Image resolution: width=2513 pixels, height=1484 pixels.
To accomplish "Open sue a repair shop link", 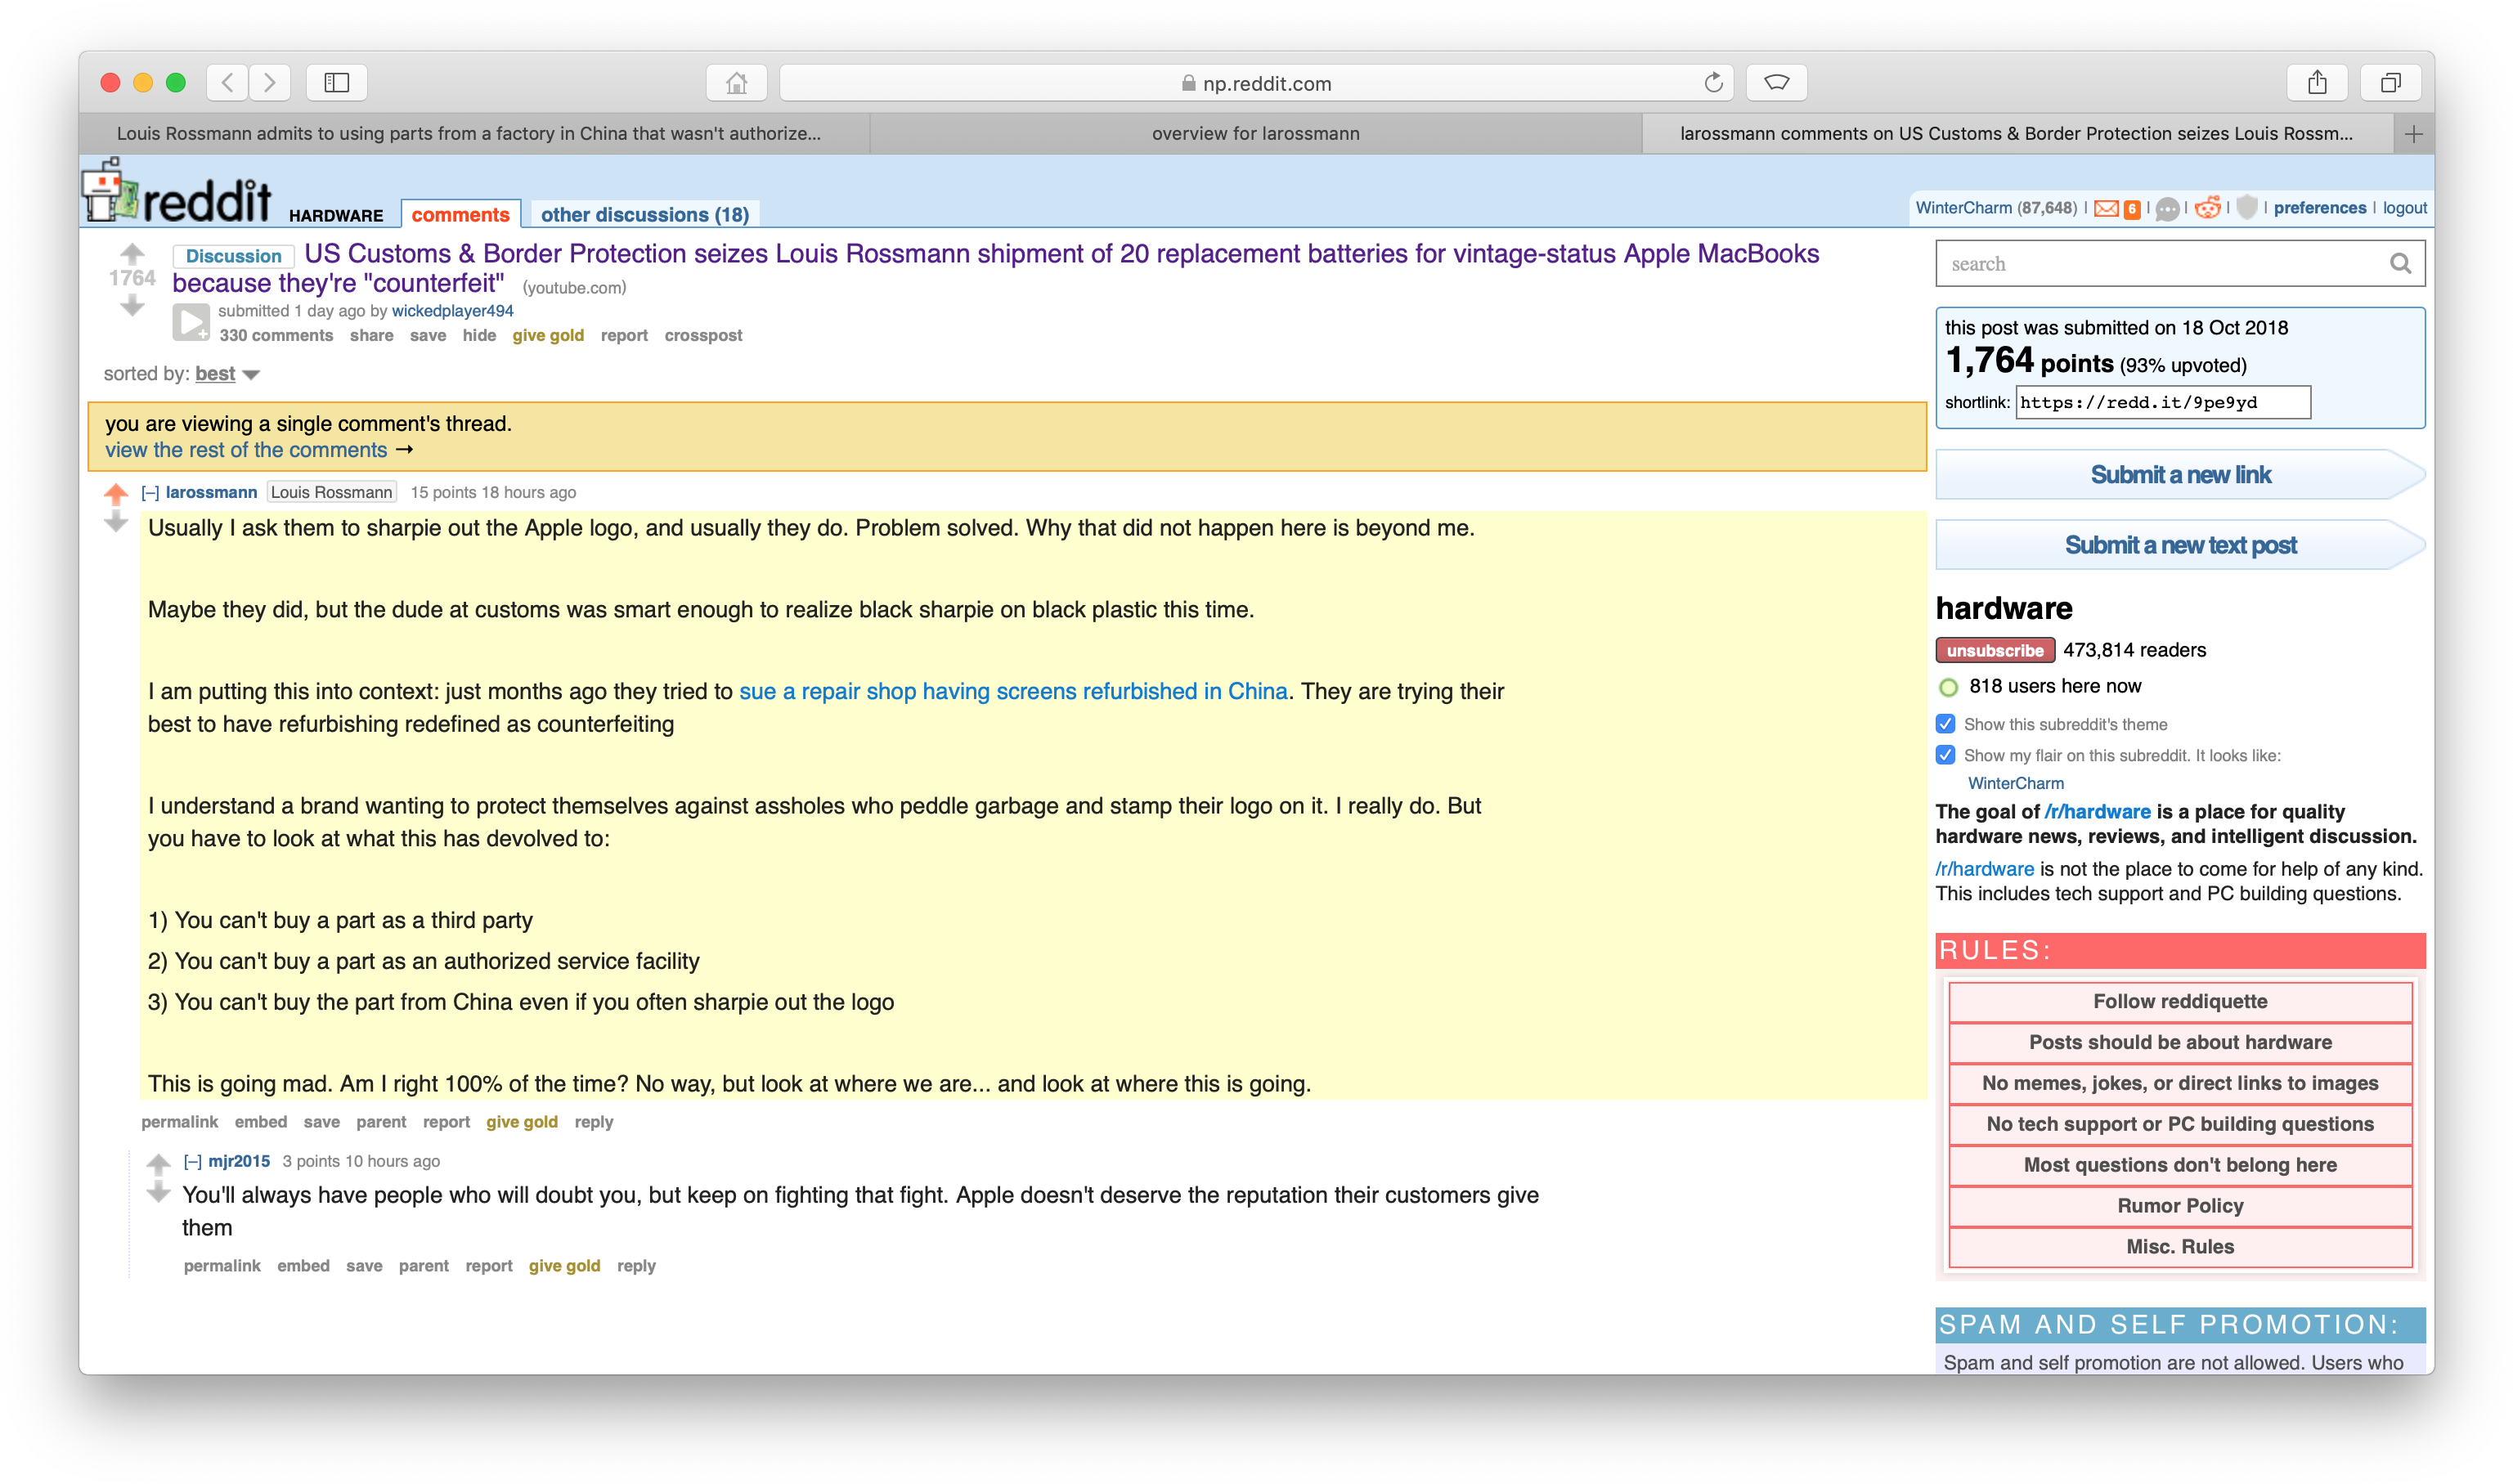I will (x=1013, y=692).
